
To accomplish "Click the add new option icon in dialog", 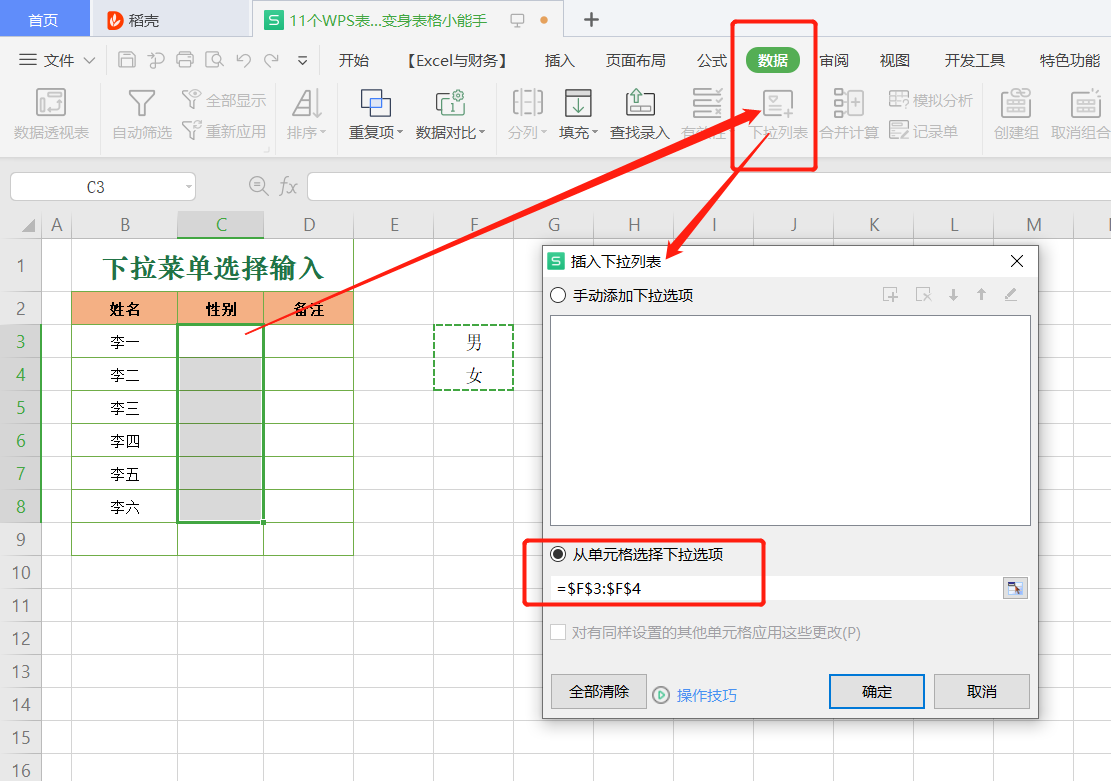I will 891,295.
